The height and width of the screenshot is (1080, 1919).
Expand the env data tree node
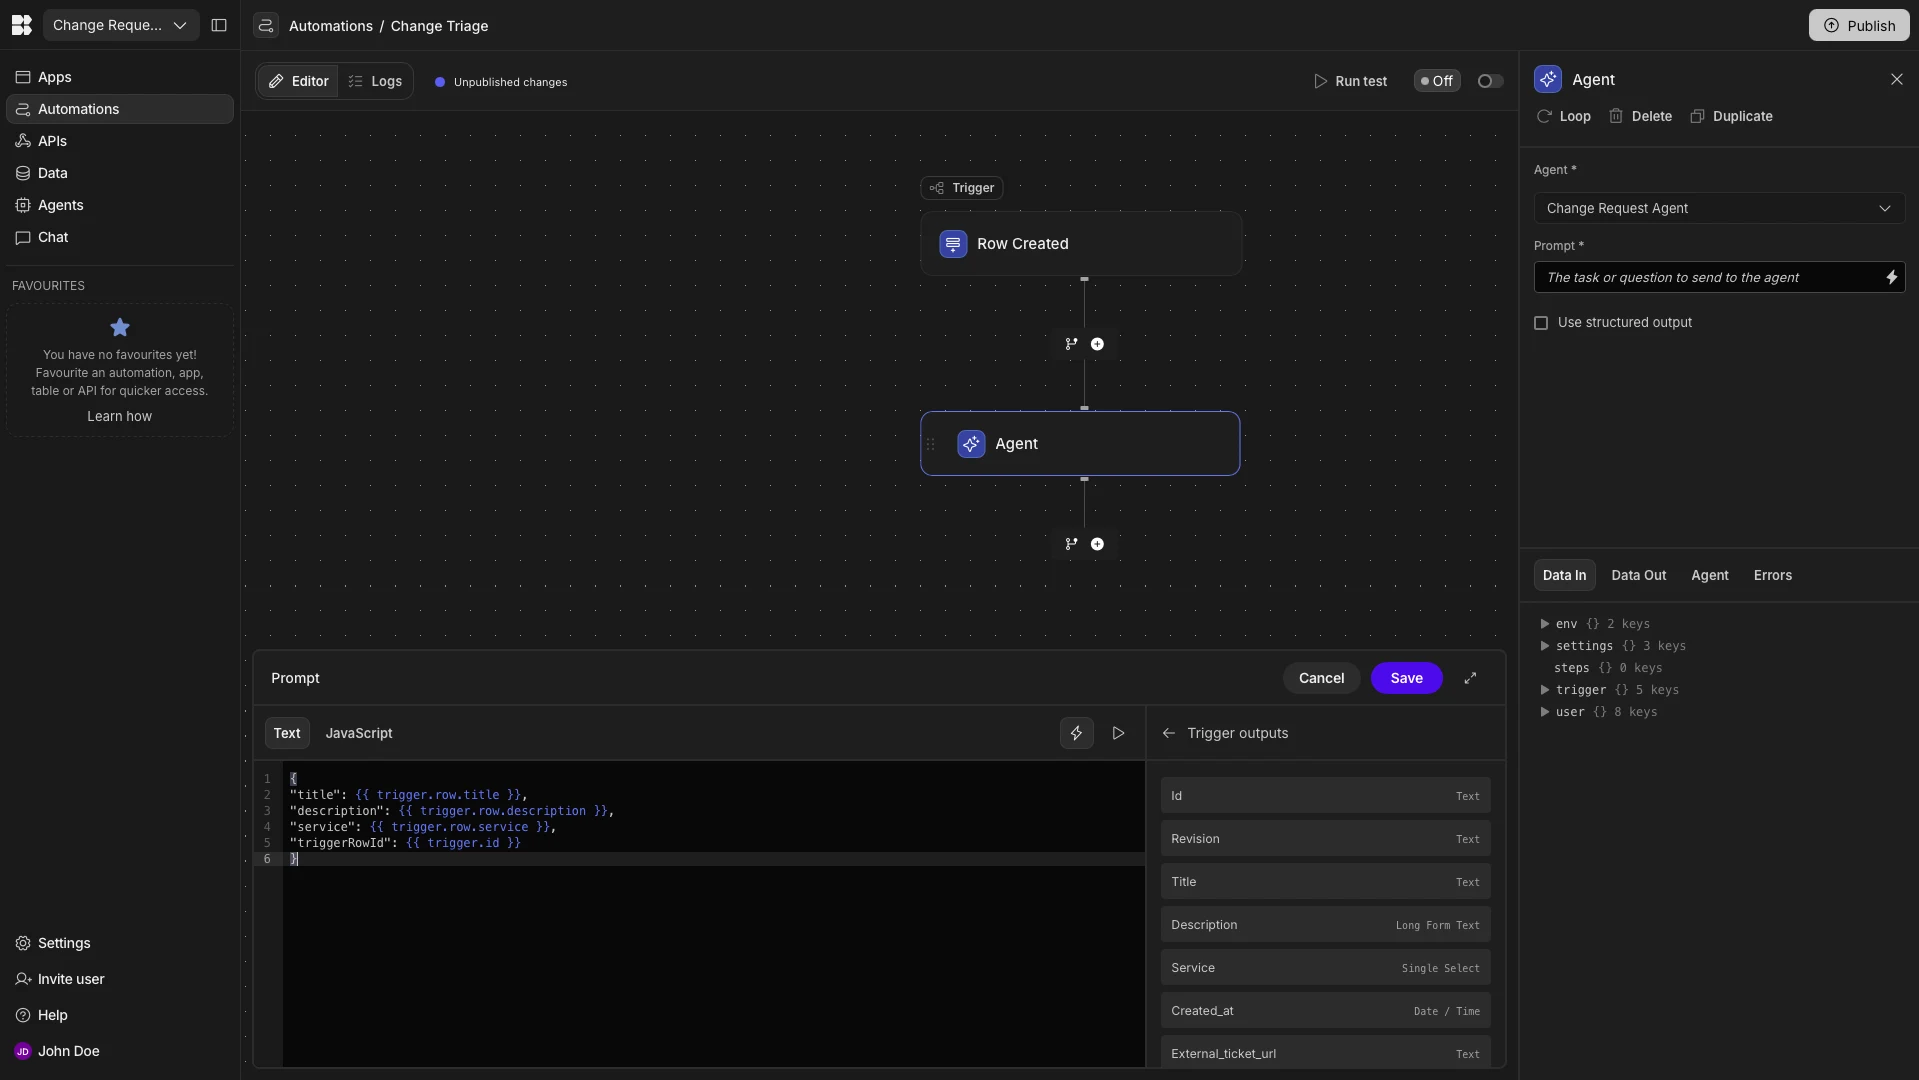(1545, 624)
